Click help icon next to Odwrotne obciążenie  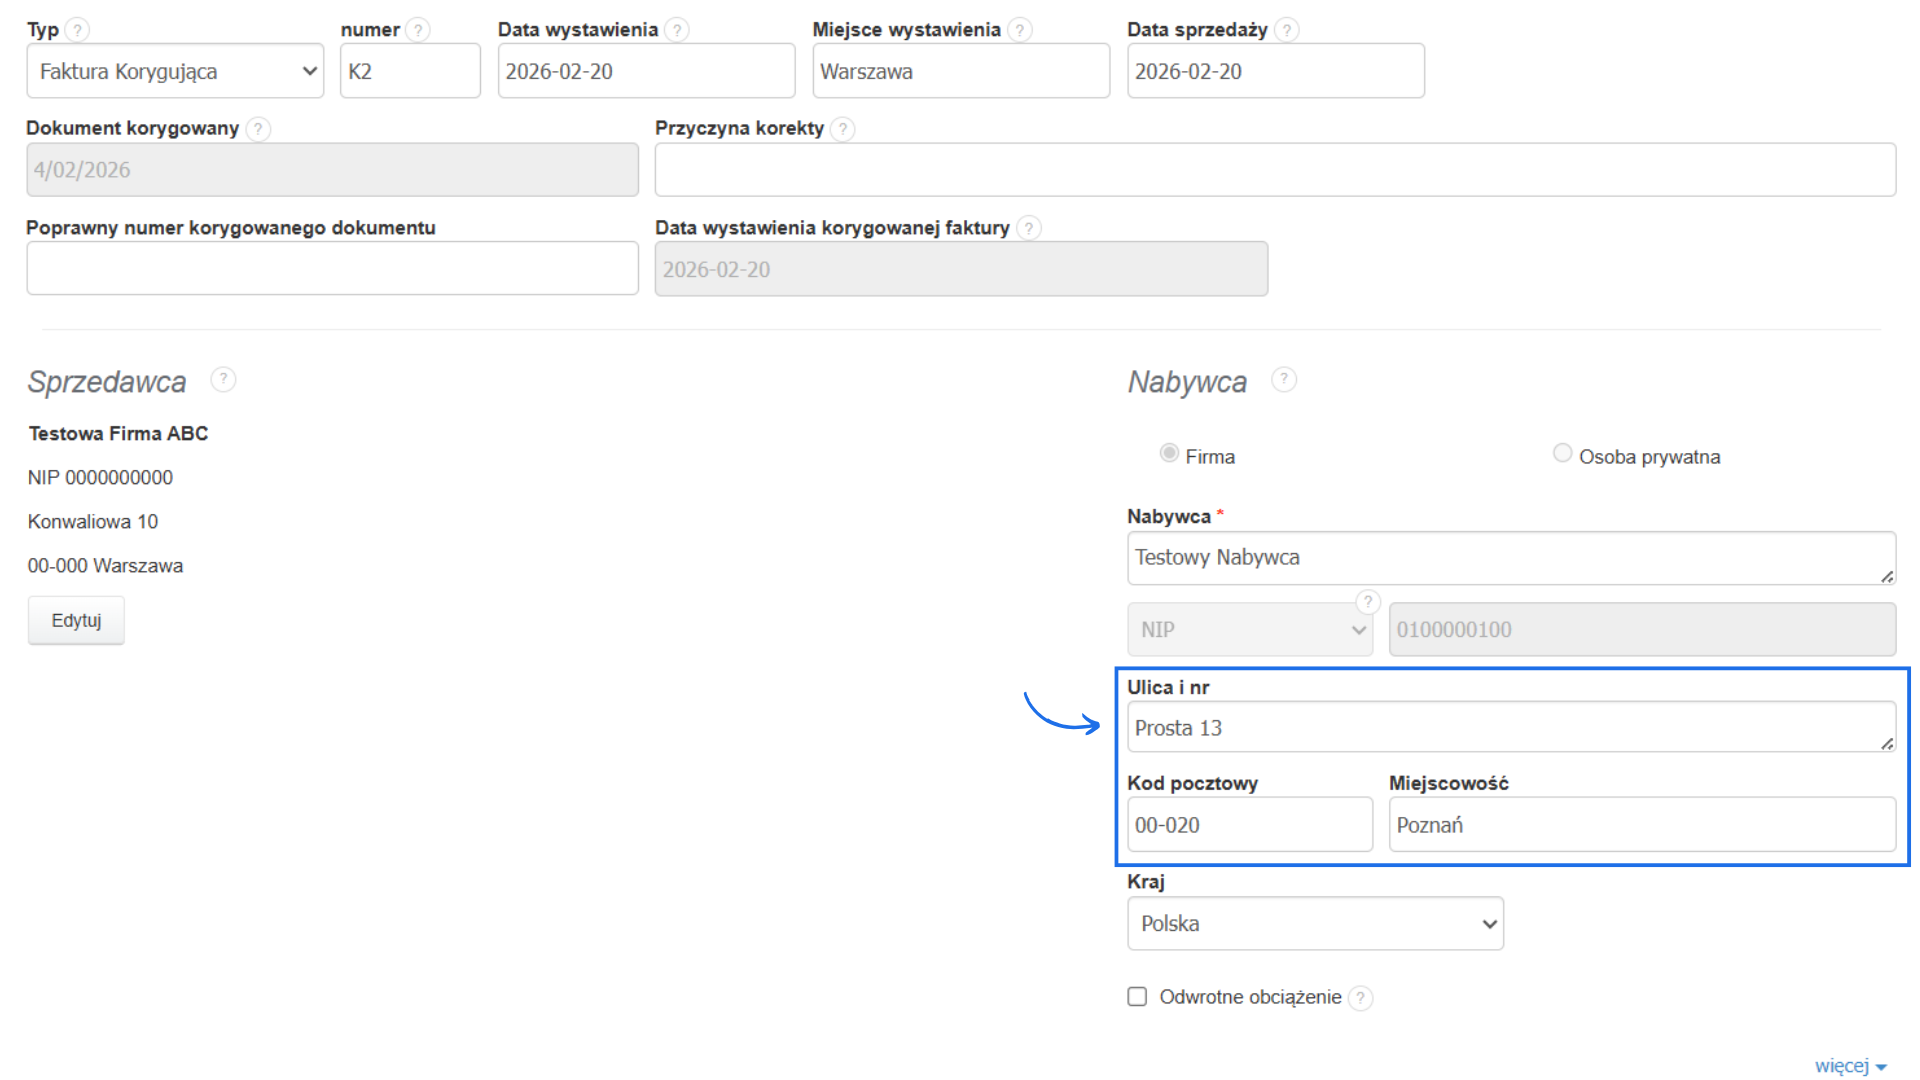tap(1360, 998)
